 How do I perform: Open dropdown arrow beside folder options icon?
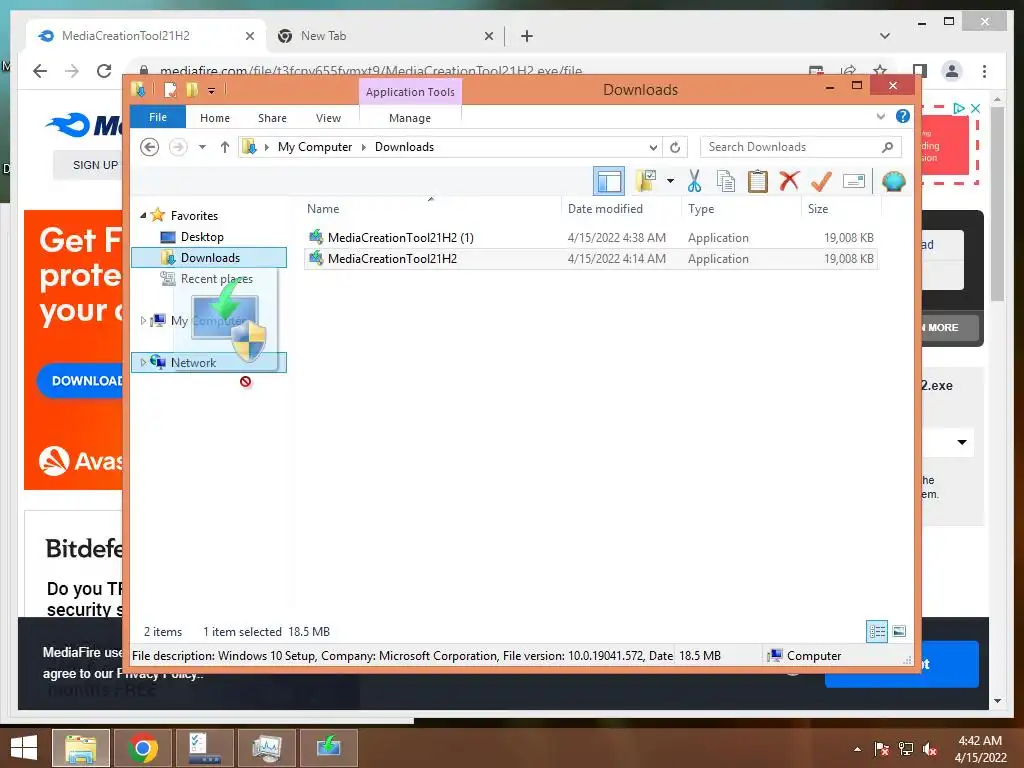pos(670,181)
